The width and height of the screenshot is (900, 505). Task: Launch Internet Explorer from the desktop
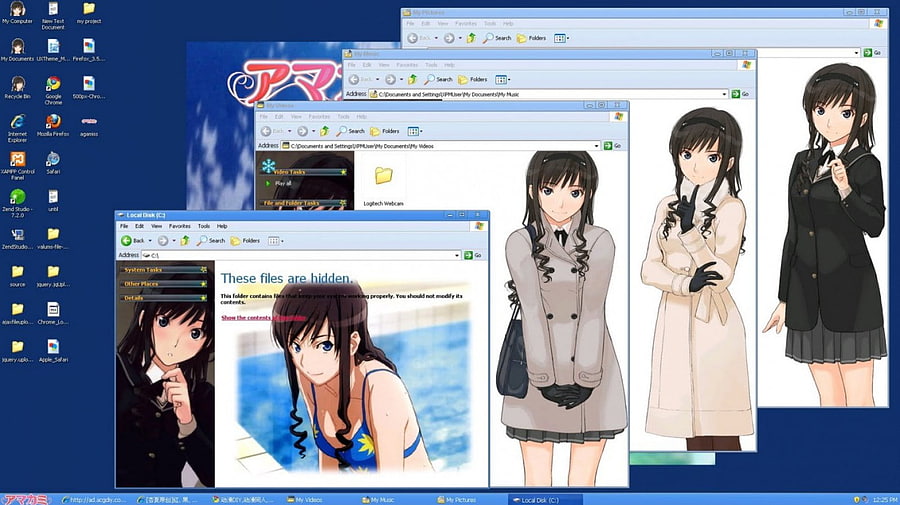click(17, 129)
